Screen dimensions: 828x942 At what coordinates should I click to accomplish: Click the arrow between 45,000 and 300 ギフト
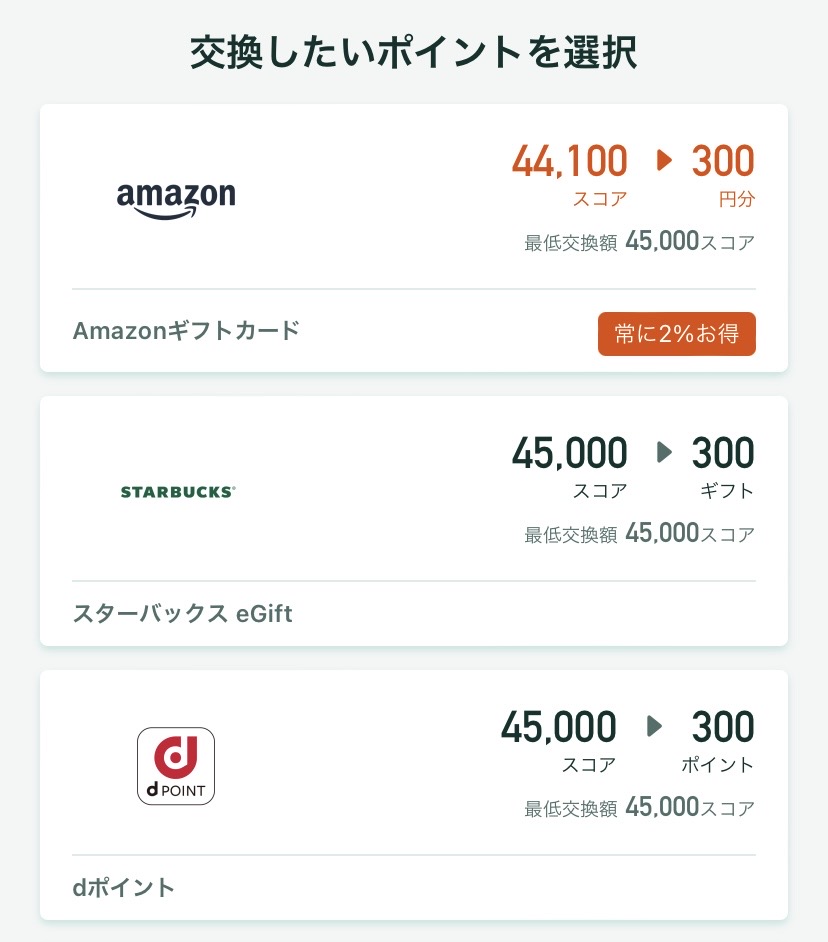(x=664, y=453)
